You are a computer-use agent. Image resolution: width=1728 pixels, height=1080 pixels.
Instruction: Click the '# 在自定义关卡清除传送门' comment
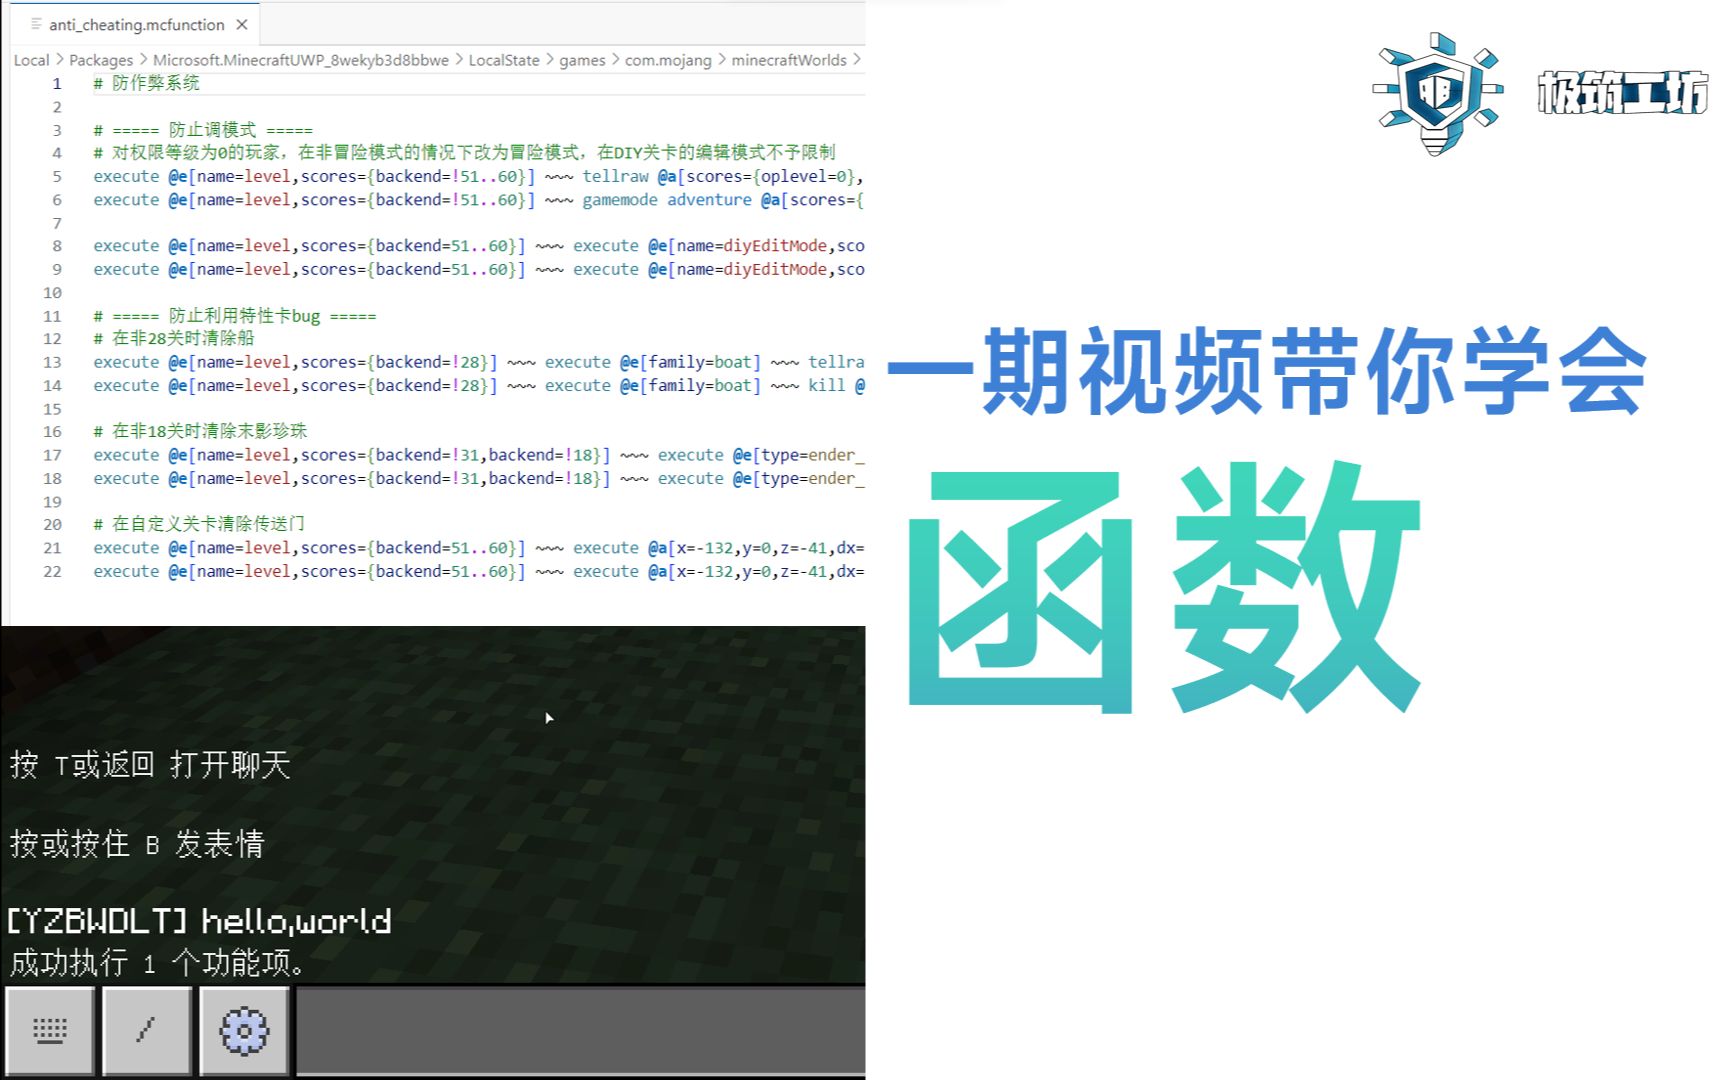pos(199,524)
